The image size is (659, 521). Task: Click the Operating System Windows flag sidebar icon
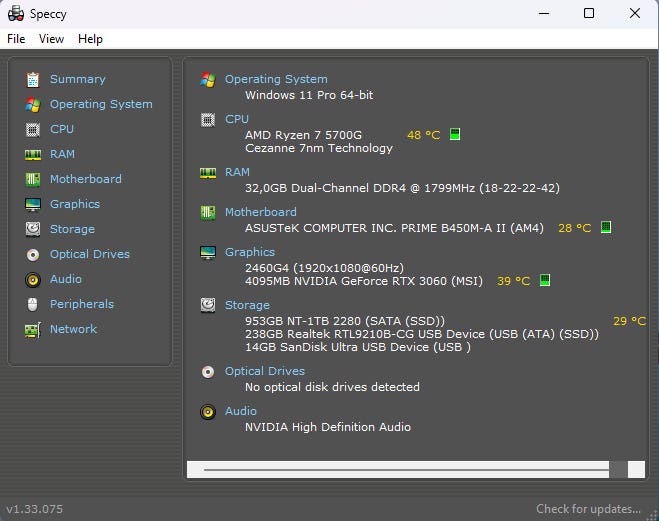33,105
